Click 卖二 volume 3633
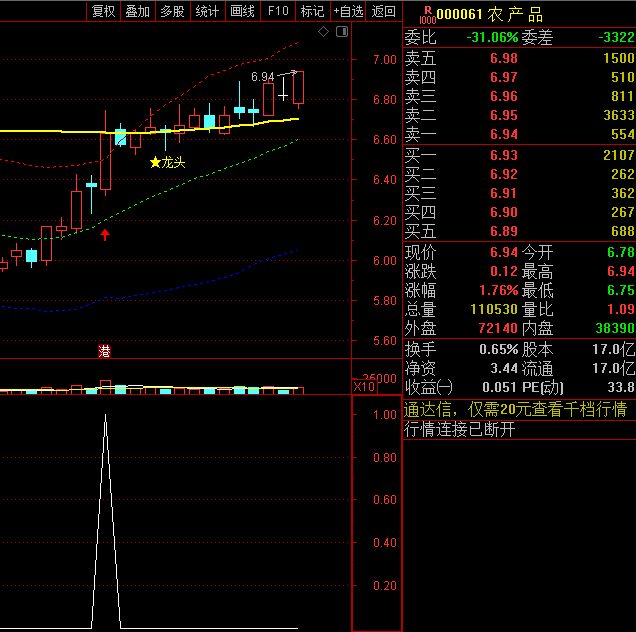The height and width of the screenshot is (632, 636). (x=619, y=116)
